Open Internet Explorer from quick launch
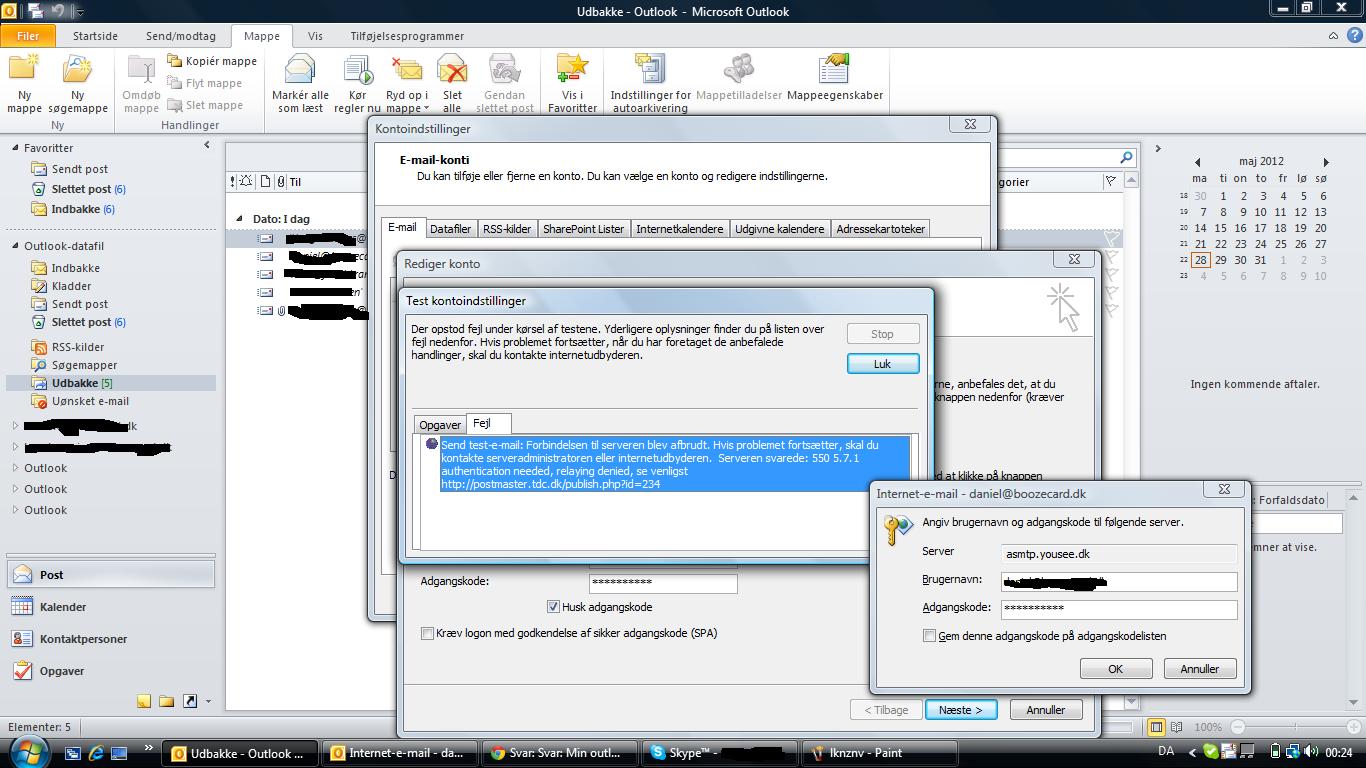Image resolution: width=1366 pixels, height=768 pixels. (x=96, y=753)
